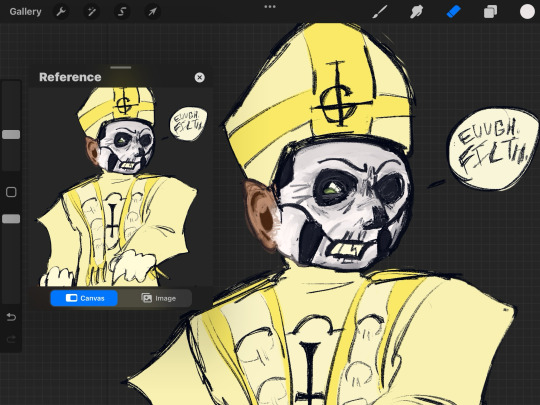Image resolution: width=540 pixels, height=405 pixels.
Task: Open the Actions wrench menu
Action: [x=61, y=12]
